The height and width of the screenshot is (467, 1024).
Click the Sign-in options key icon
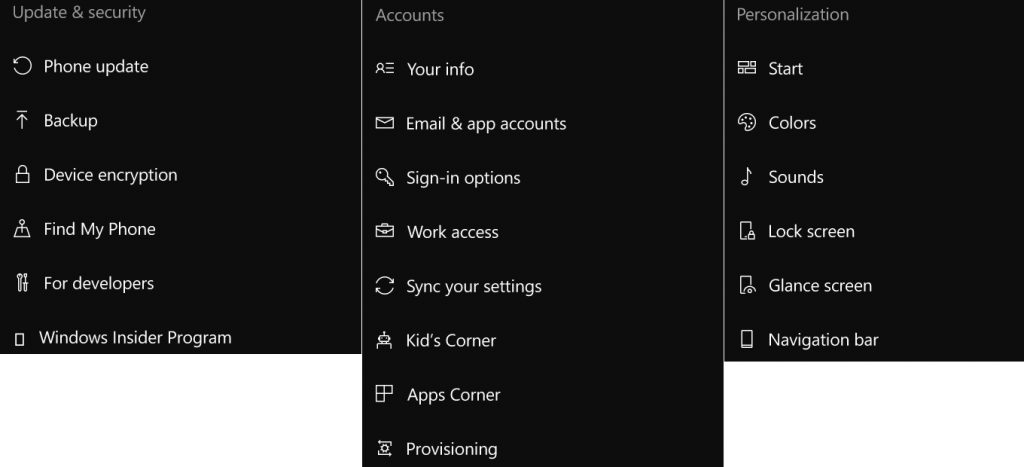[385, 178]
